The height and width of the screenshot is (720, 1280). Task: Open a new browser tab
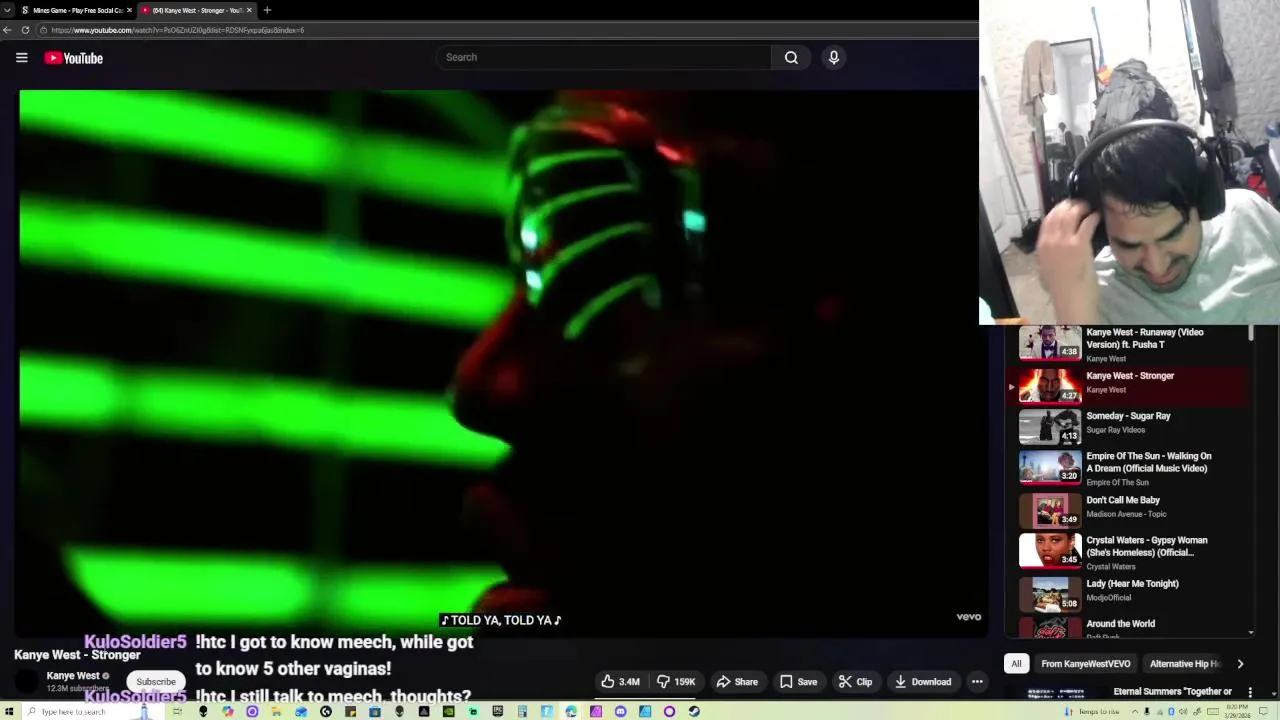click(x=267, y=10)
